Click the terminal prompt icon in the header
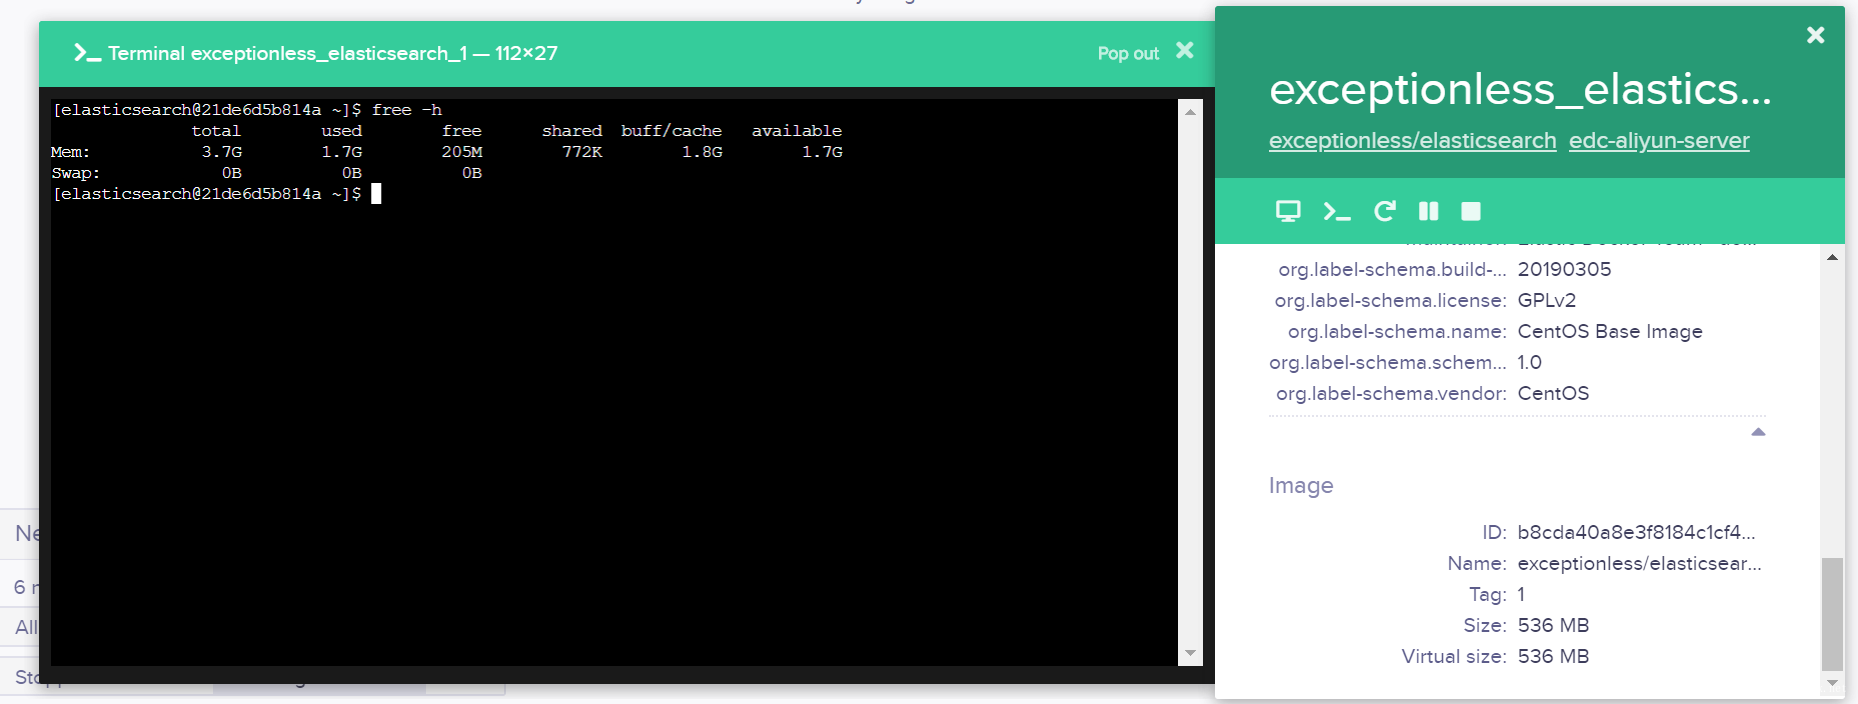The width and height of the screenshot is (1858, 704). 87,53
